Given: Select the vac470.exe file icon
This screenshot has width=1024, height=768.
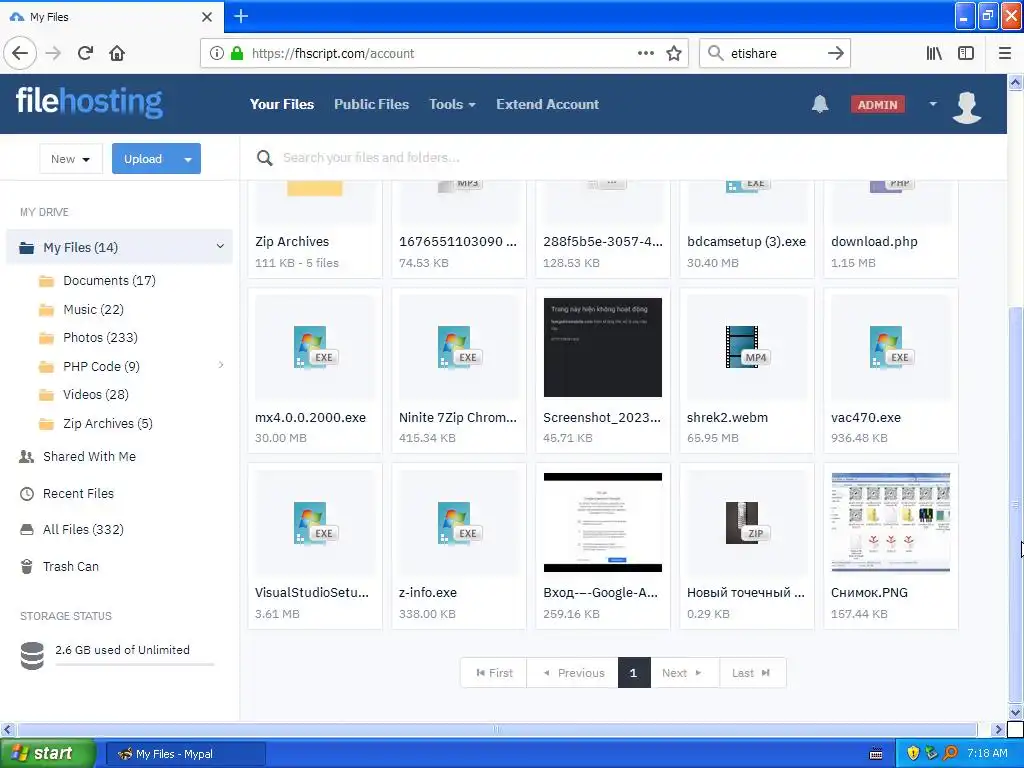Looking at the screenshot, I should click(x=890, y=347).
